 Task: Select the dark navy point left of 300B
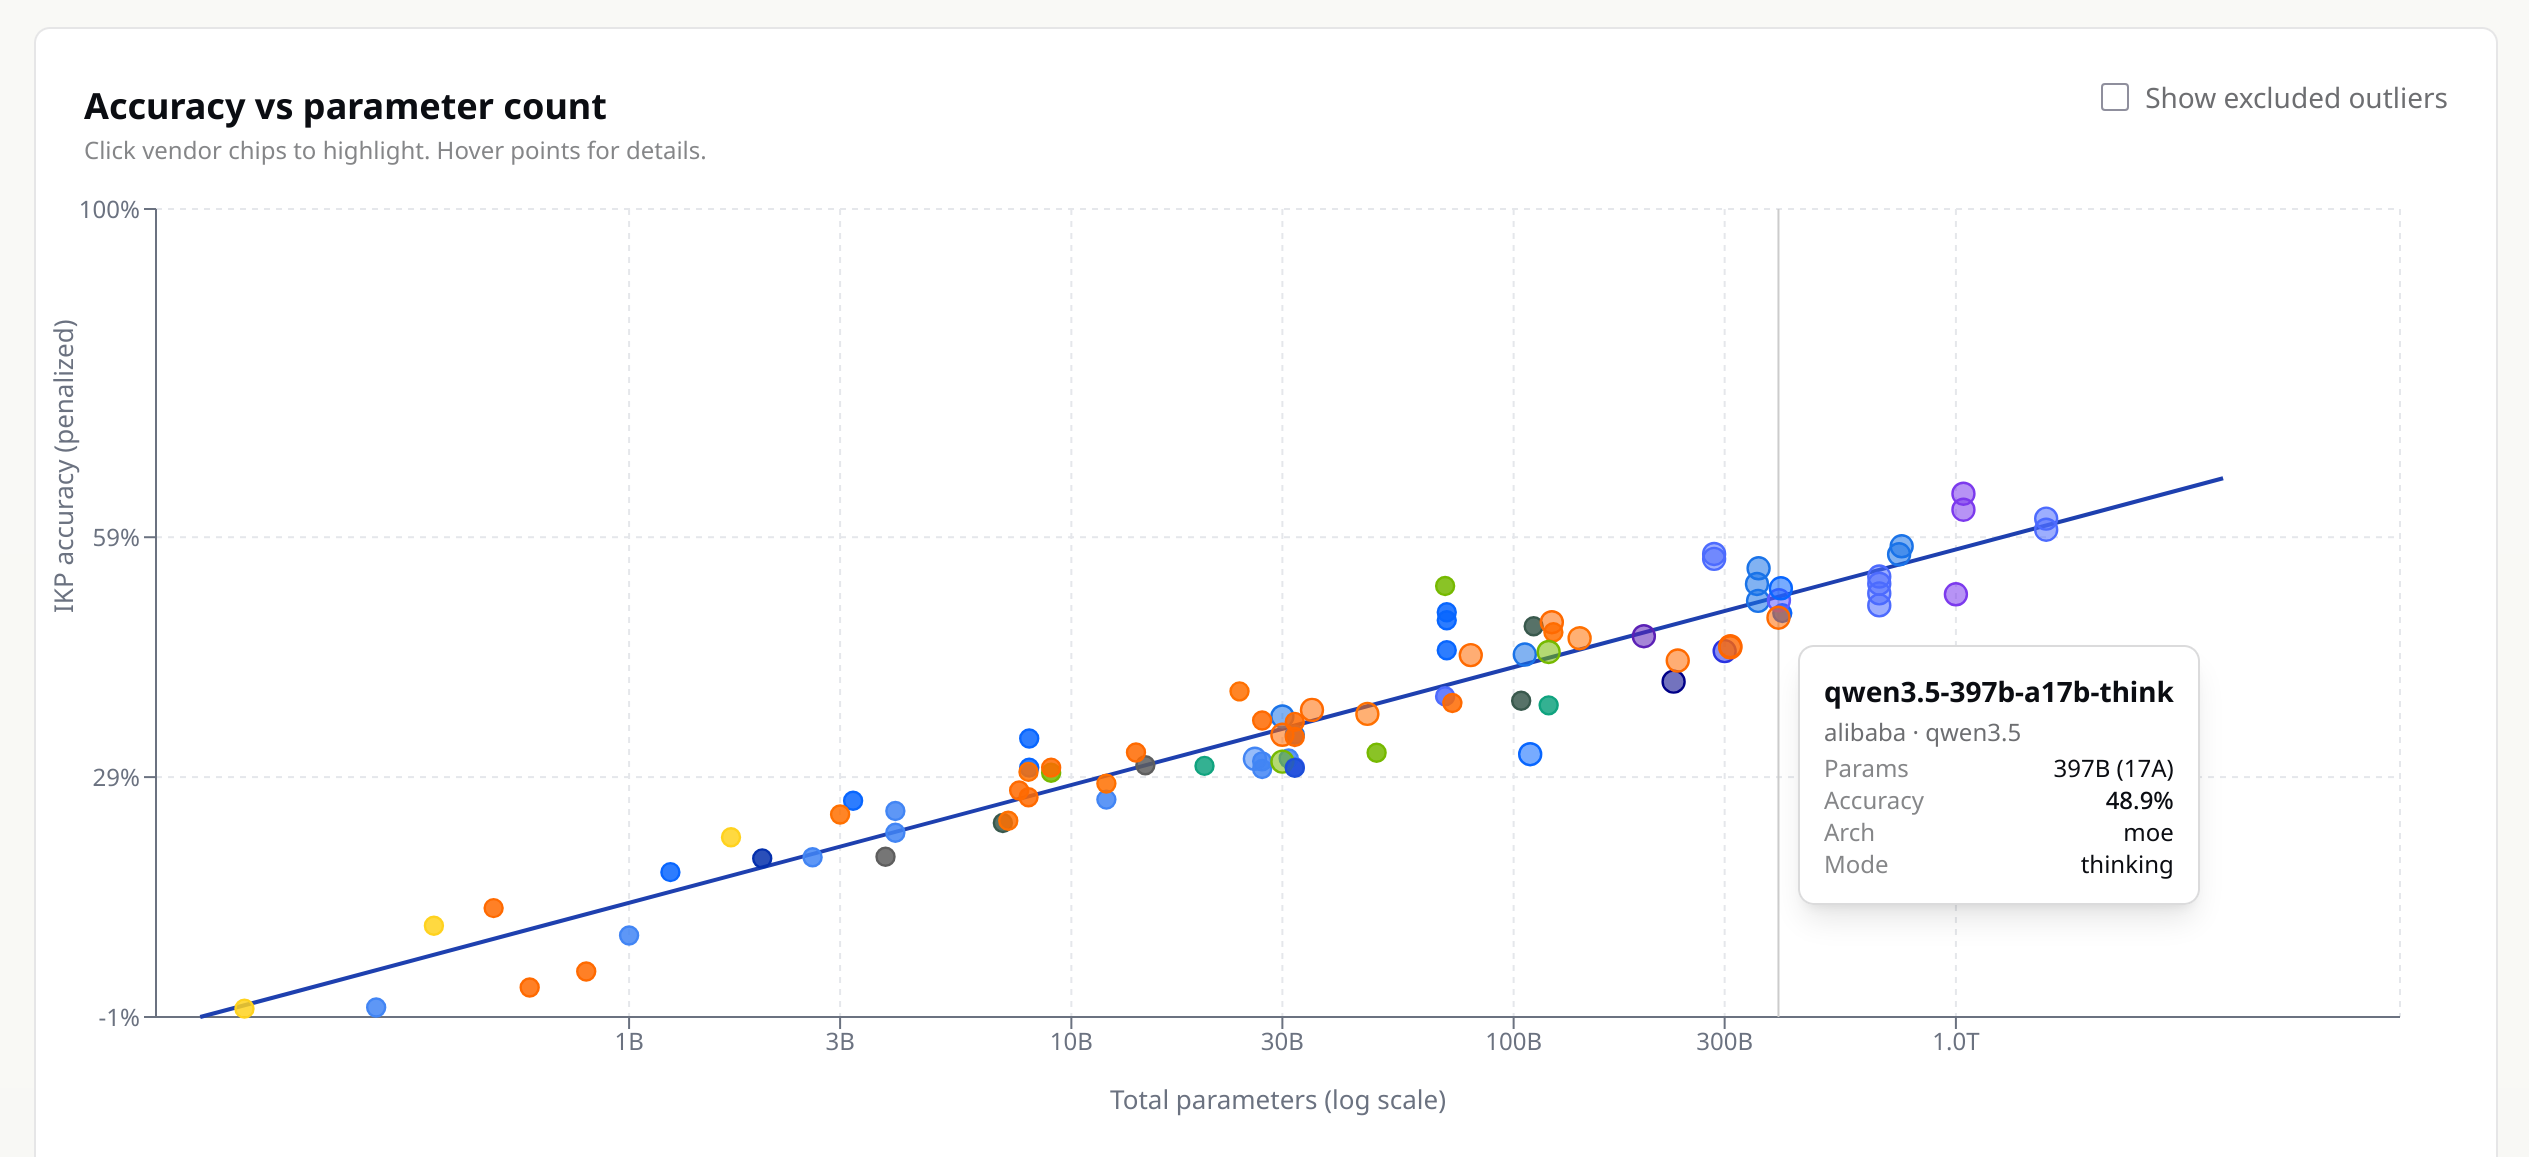1674,682
